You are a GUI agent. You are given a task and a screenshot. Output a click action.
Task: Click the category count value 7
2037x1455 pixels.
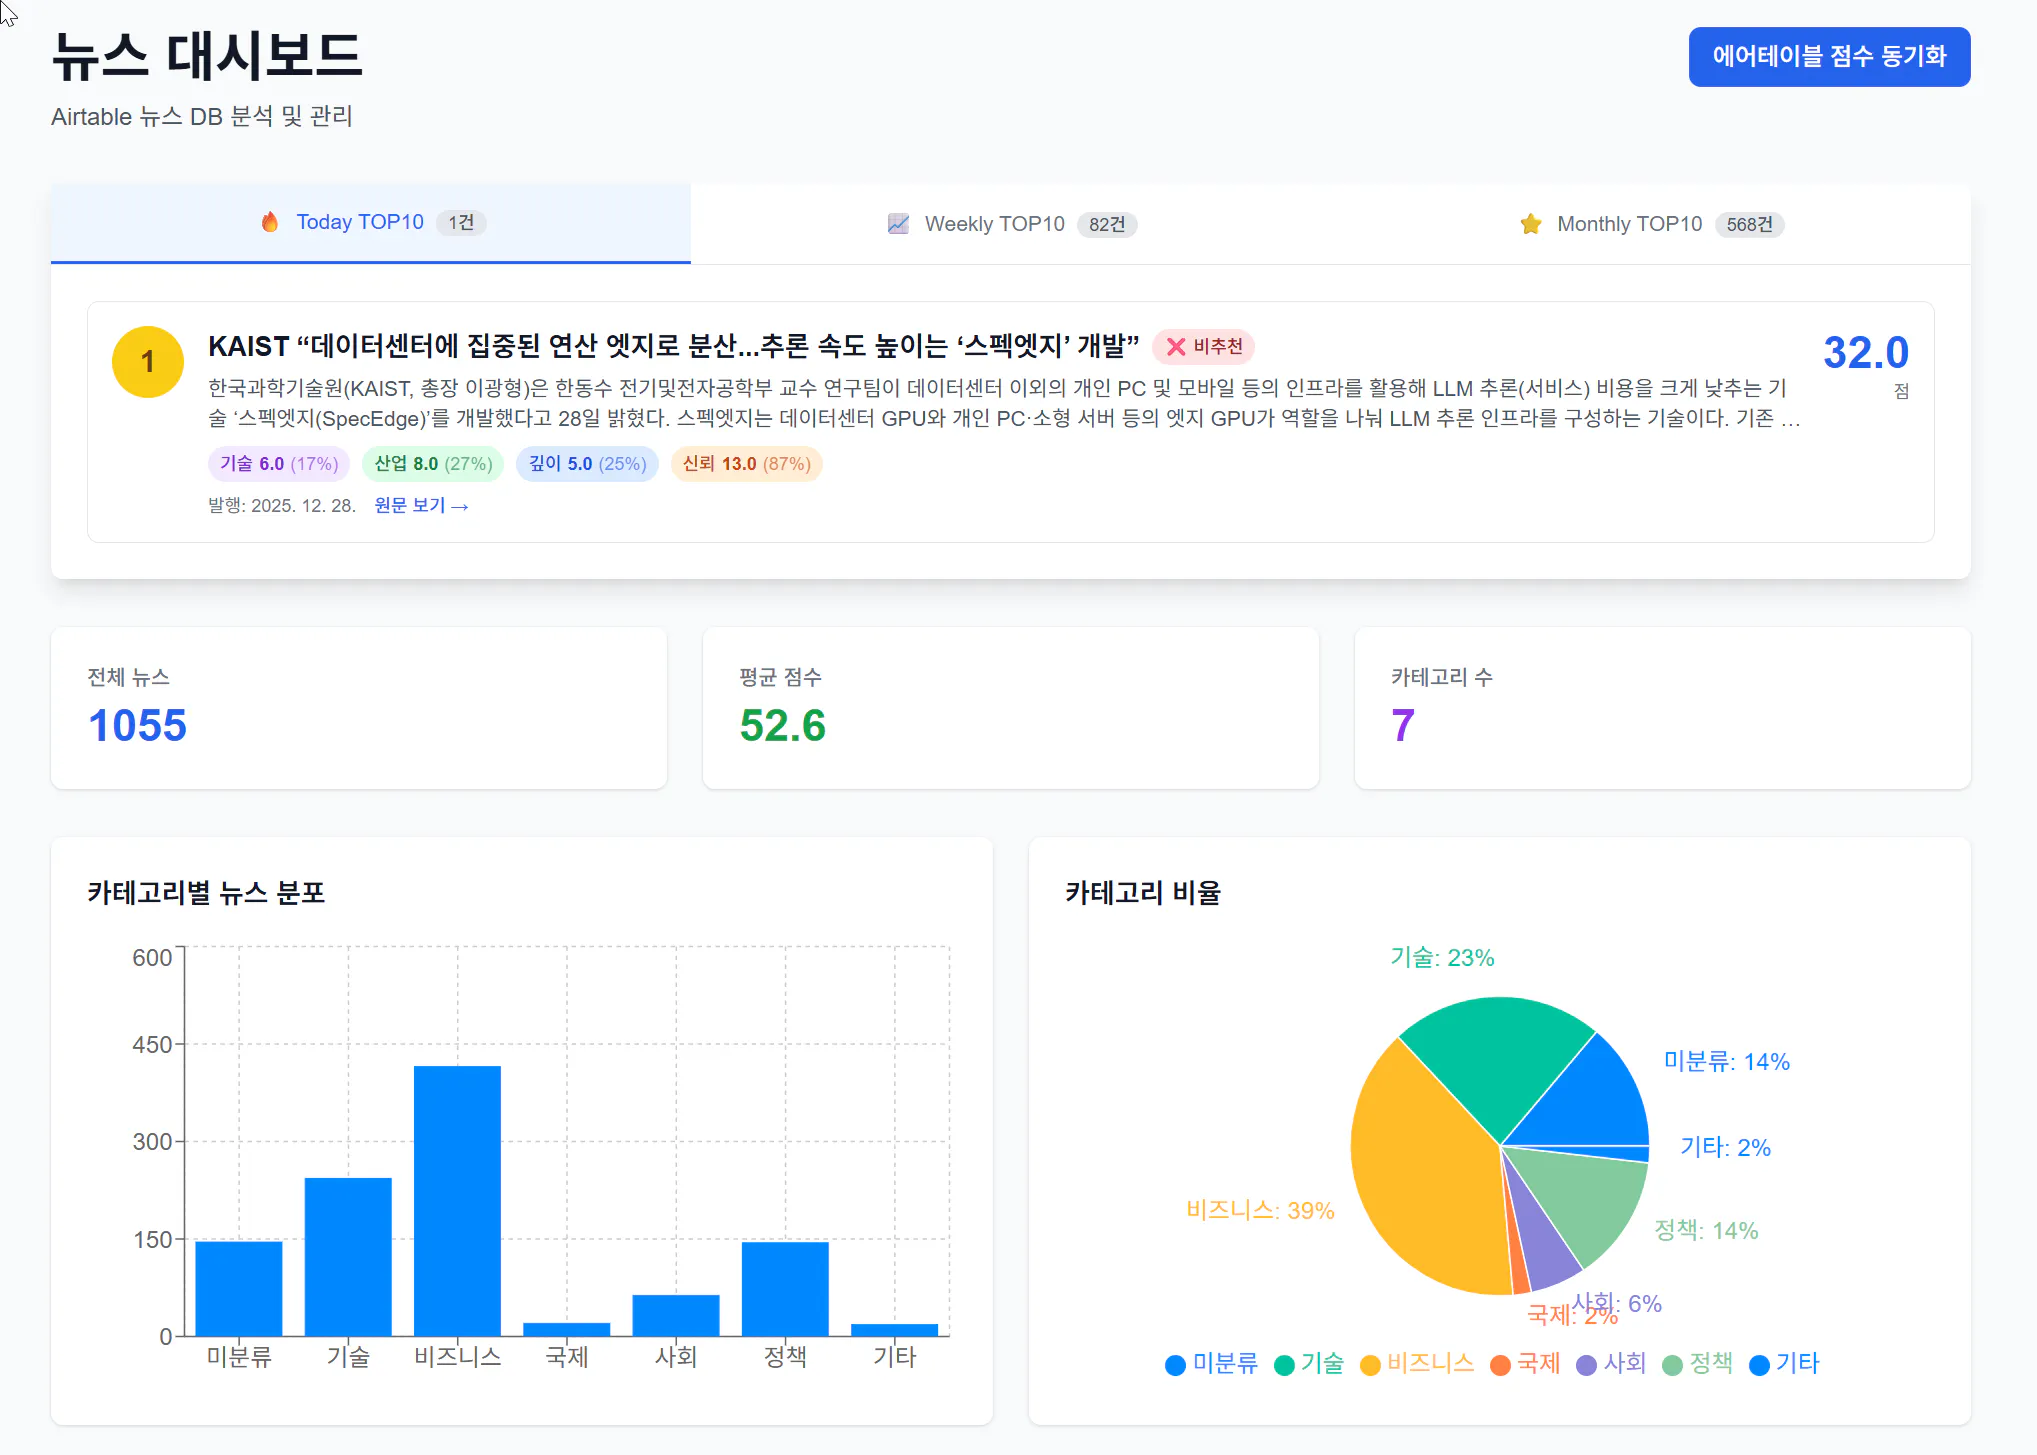[x=1403, y=726]
